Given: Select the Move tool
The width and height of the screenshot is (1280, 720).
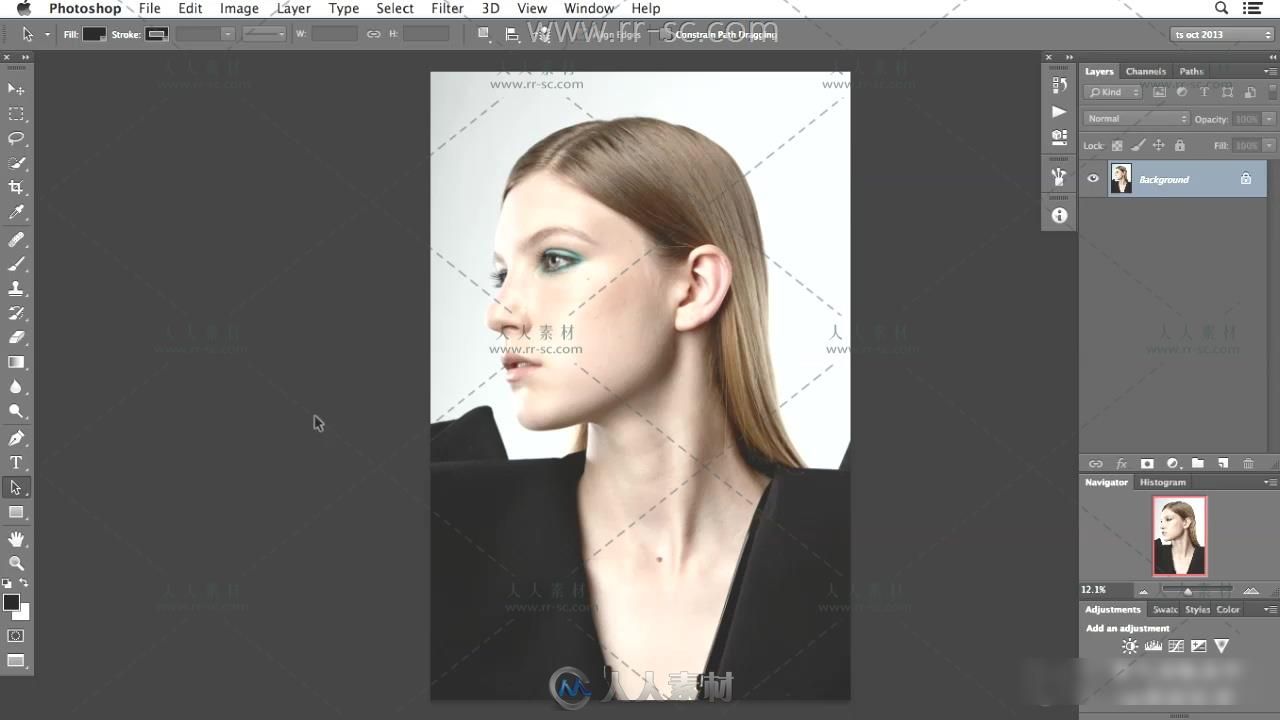Looking at the screenshot, I should [16, 89].
